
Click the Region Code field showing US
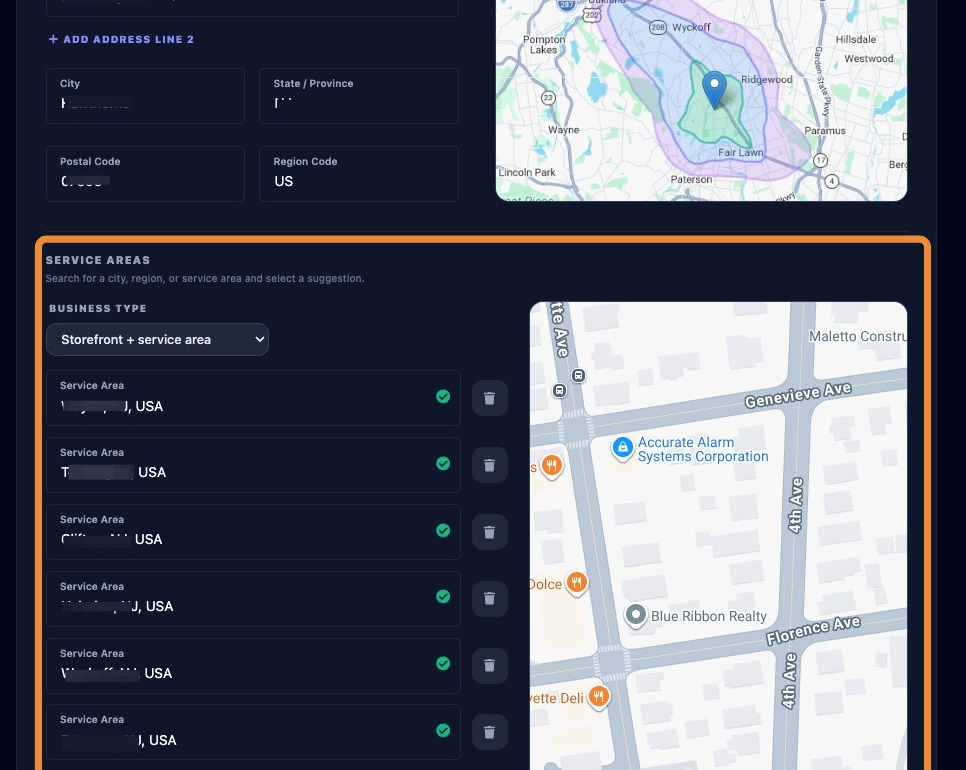pyautogui.click(x=359, y=174)
